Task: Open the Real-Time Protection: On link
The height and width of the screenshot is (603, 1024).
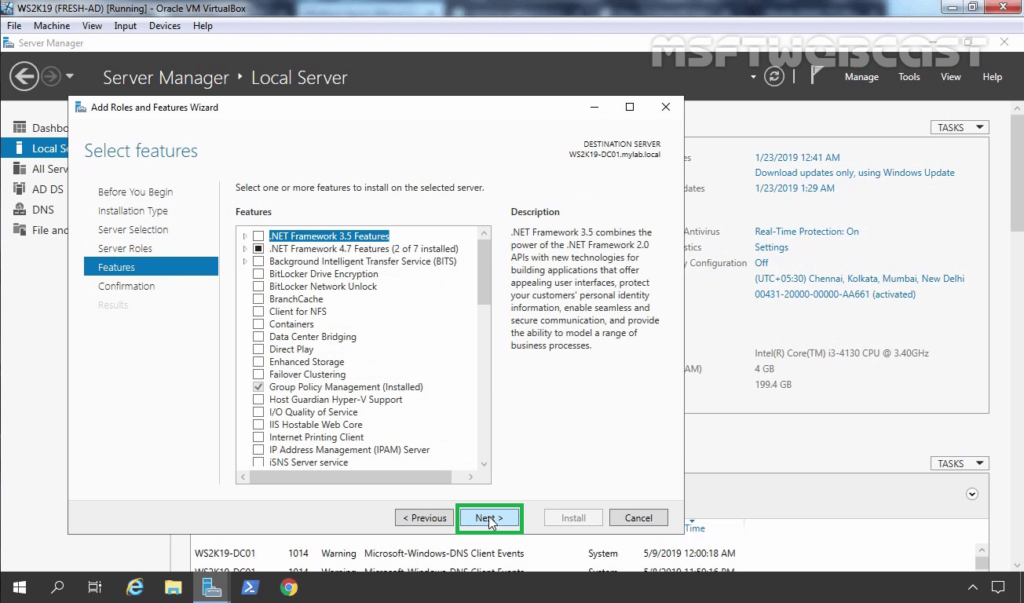Action: (807, 231)
